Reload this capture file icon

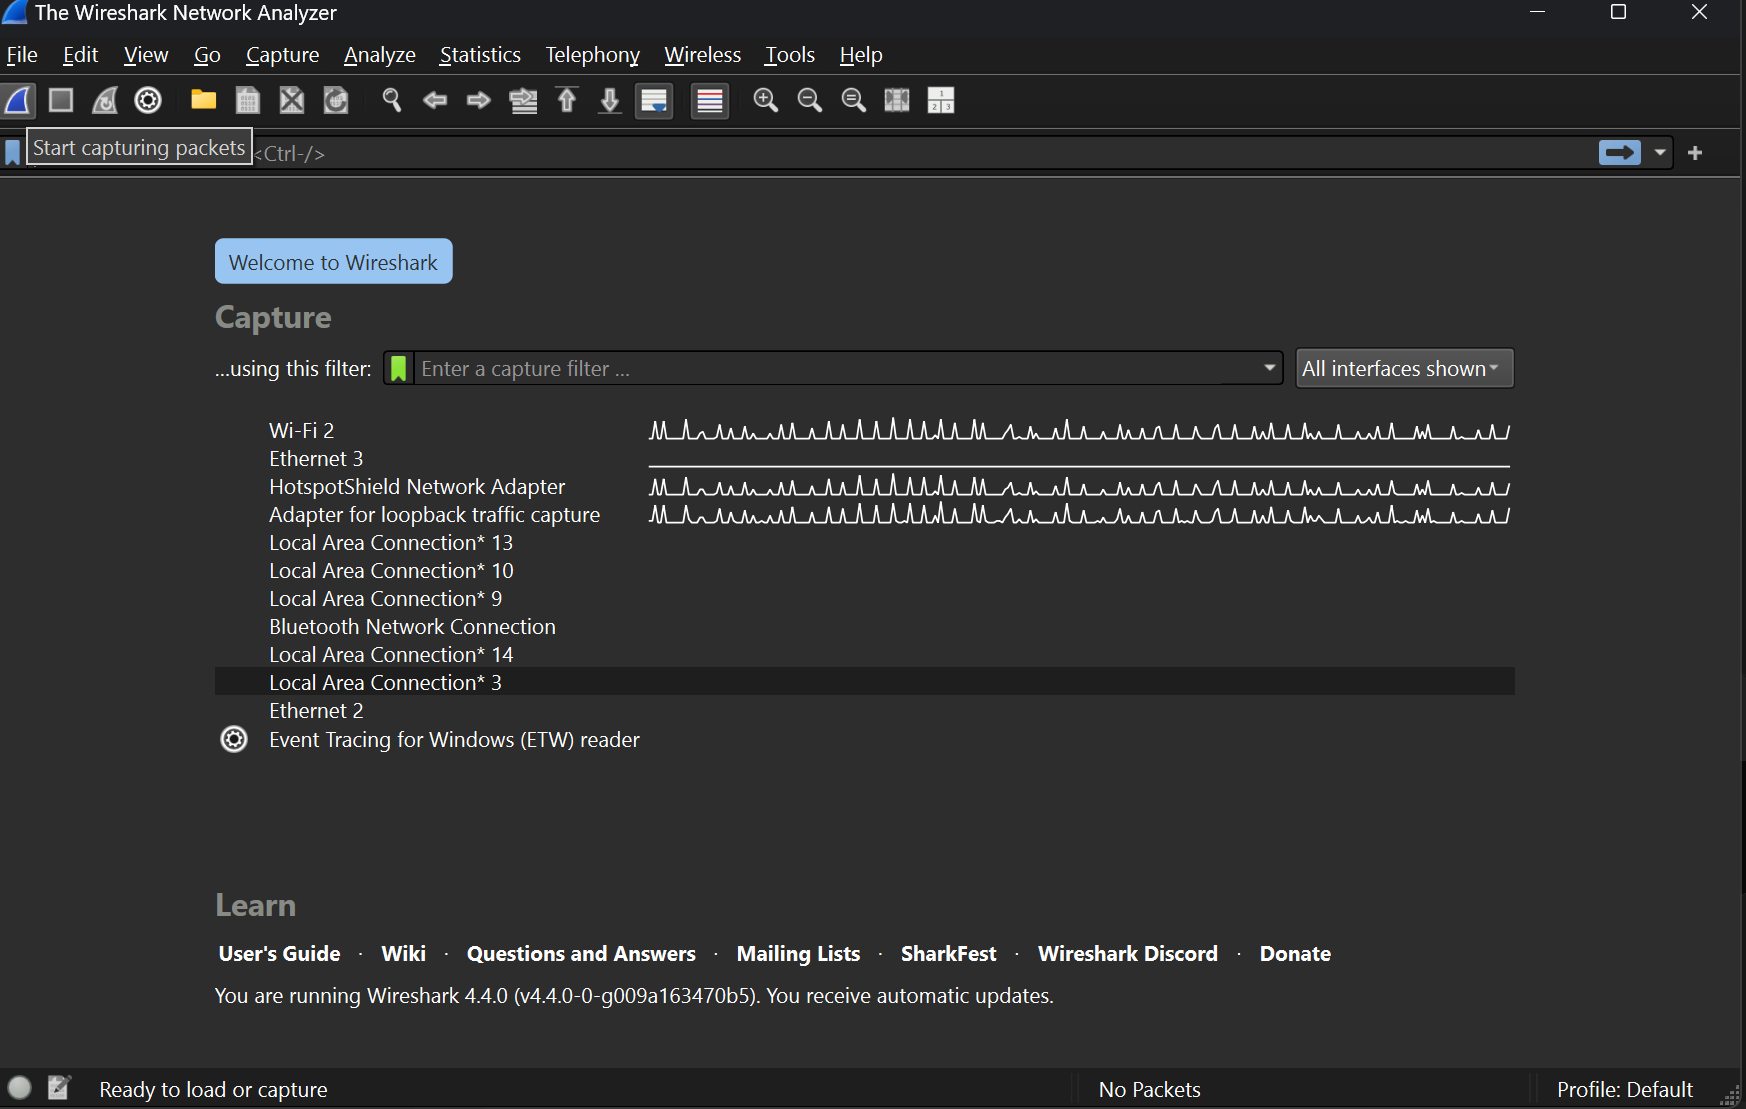pos(336,100)
